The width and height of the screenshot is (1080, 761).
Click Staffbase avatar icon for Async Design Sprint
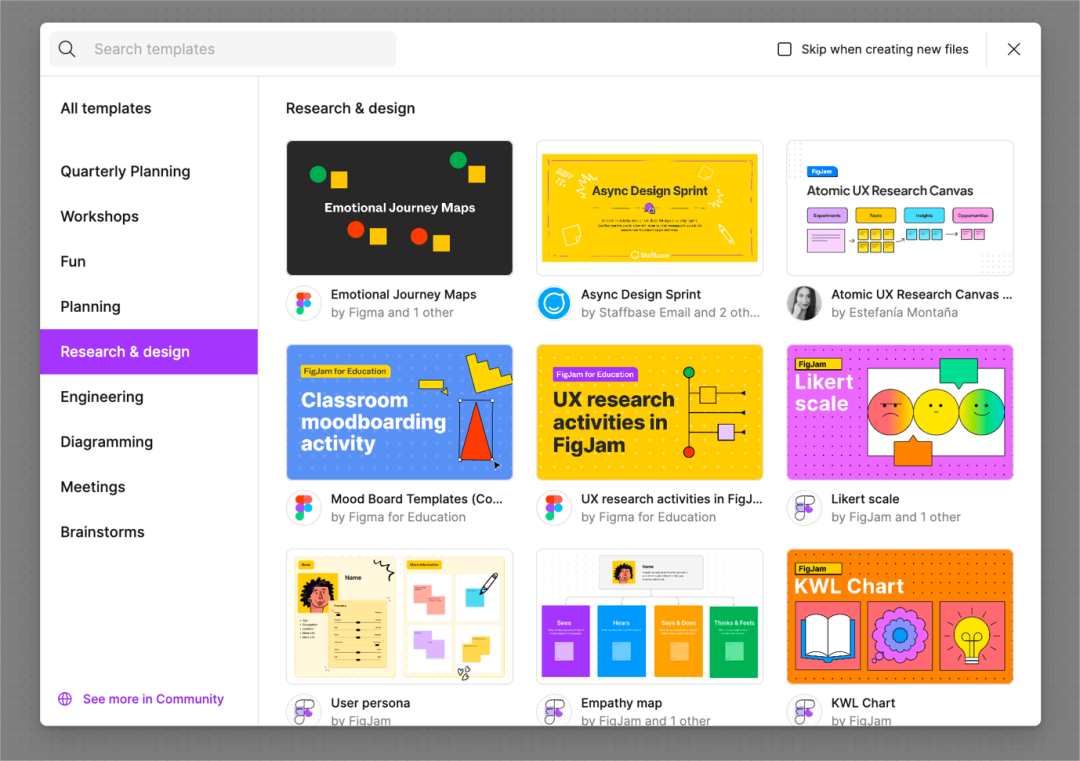pyautogui.click(x=554, y=303)
